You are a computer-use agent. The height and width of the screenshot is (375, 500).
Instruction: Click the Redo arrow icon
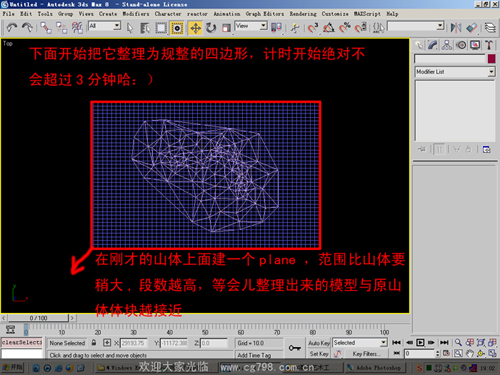[27, 28]
